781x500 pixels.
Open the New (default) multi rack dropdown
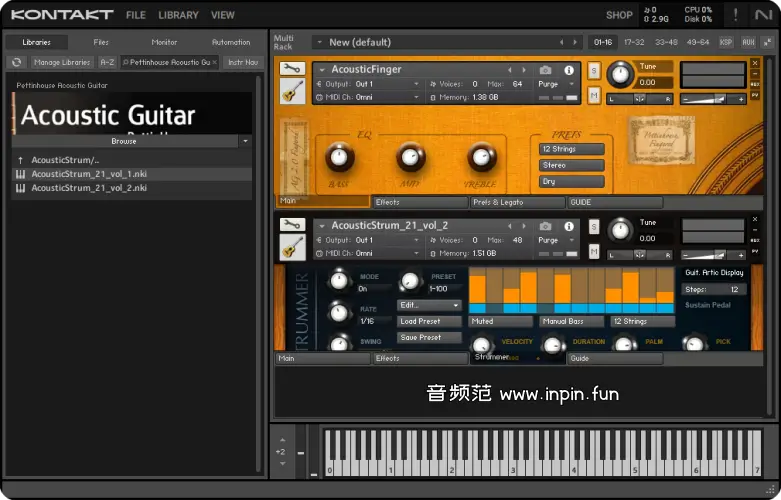pyautogui.click(x=320, y=42)
